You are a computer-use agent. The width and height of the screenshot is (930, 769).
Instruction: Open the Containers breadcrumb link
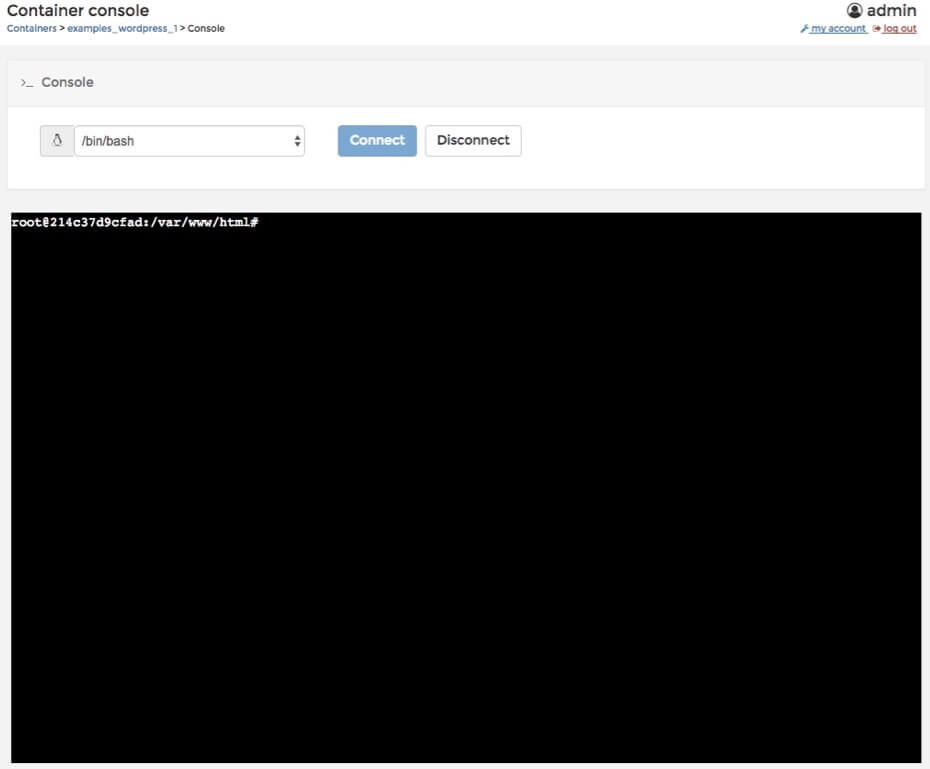[31, 28]
